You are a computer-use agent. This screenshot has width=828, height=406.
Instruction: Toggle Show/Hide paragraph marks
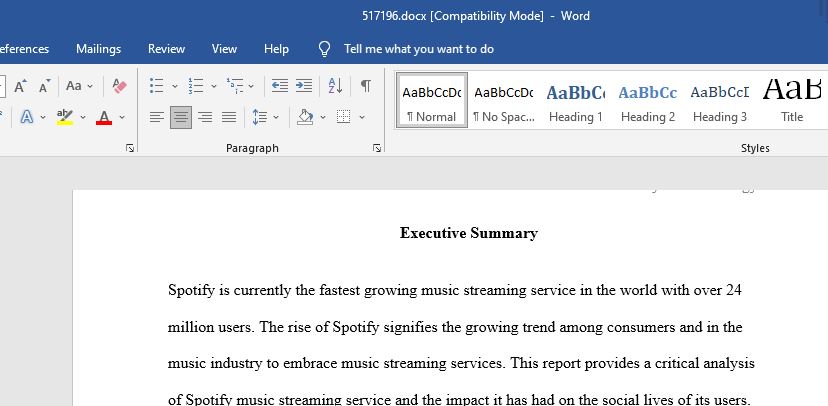pos(365,86)
